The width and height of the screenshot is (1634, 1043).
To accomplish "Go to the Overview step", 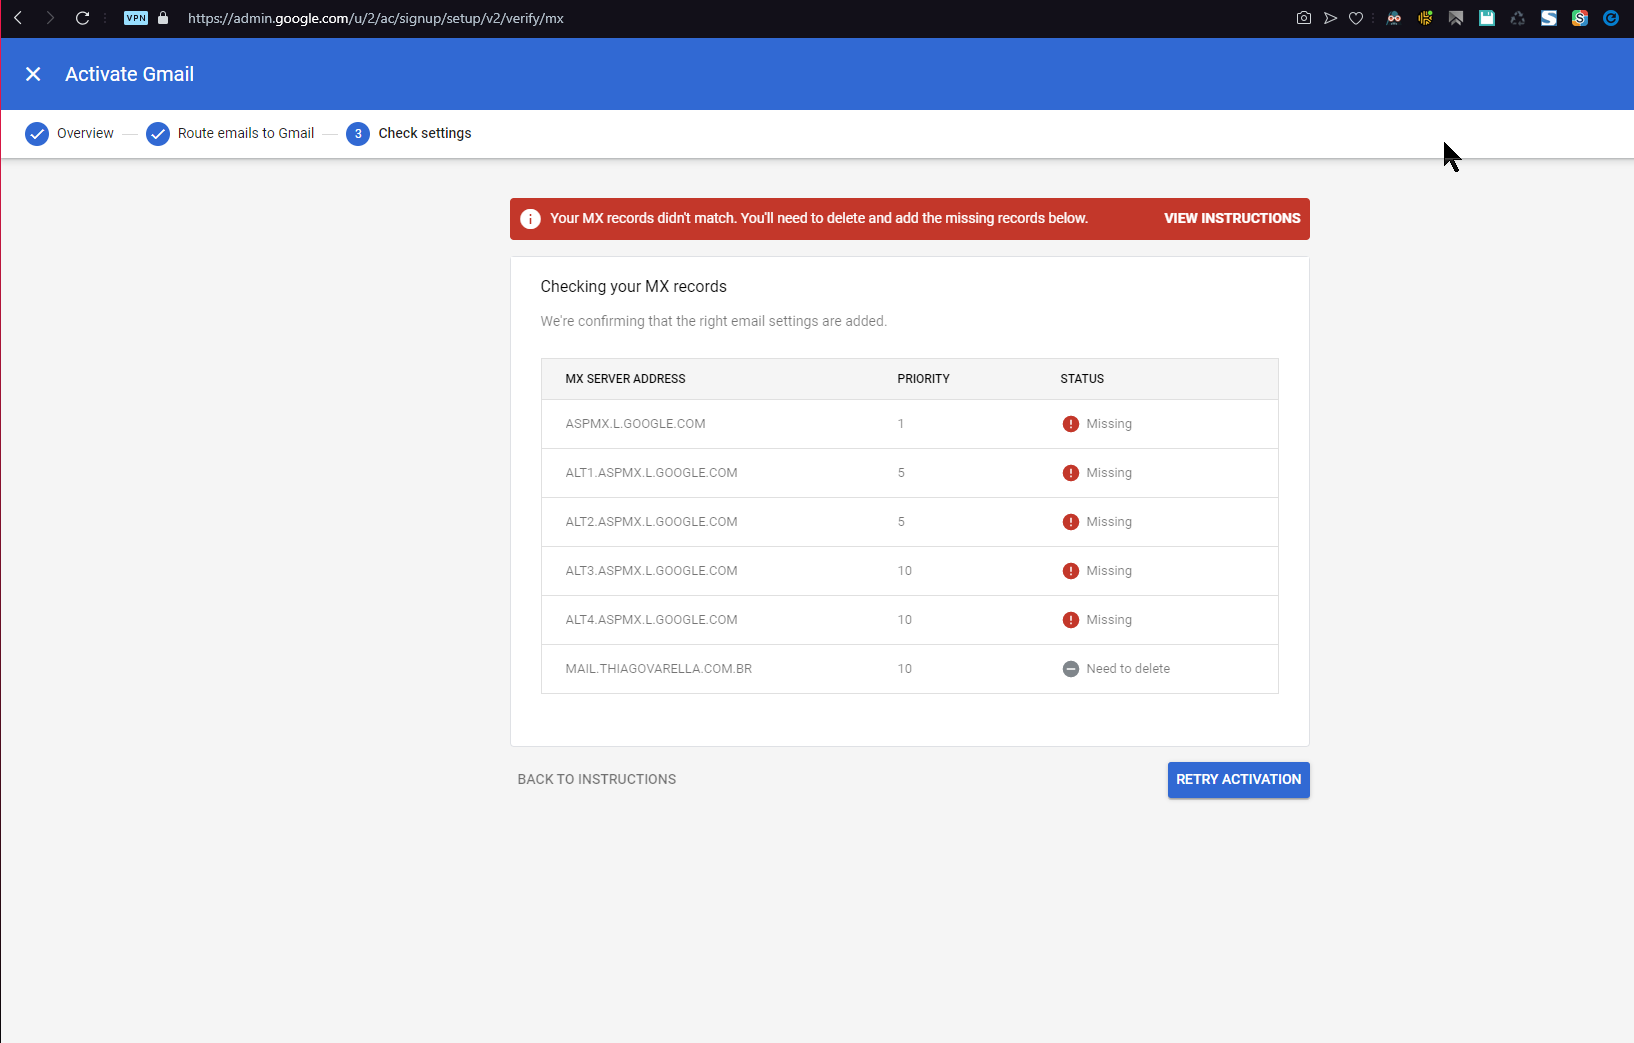I will point(70,134).
